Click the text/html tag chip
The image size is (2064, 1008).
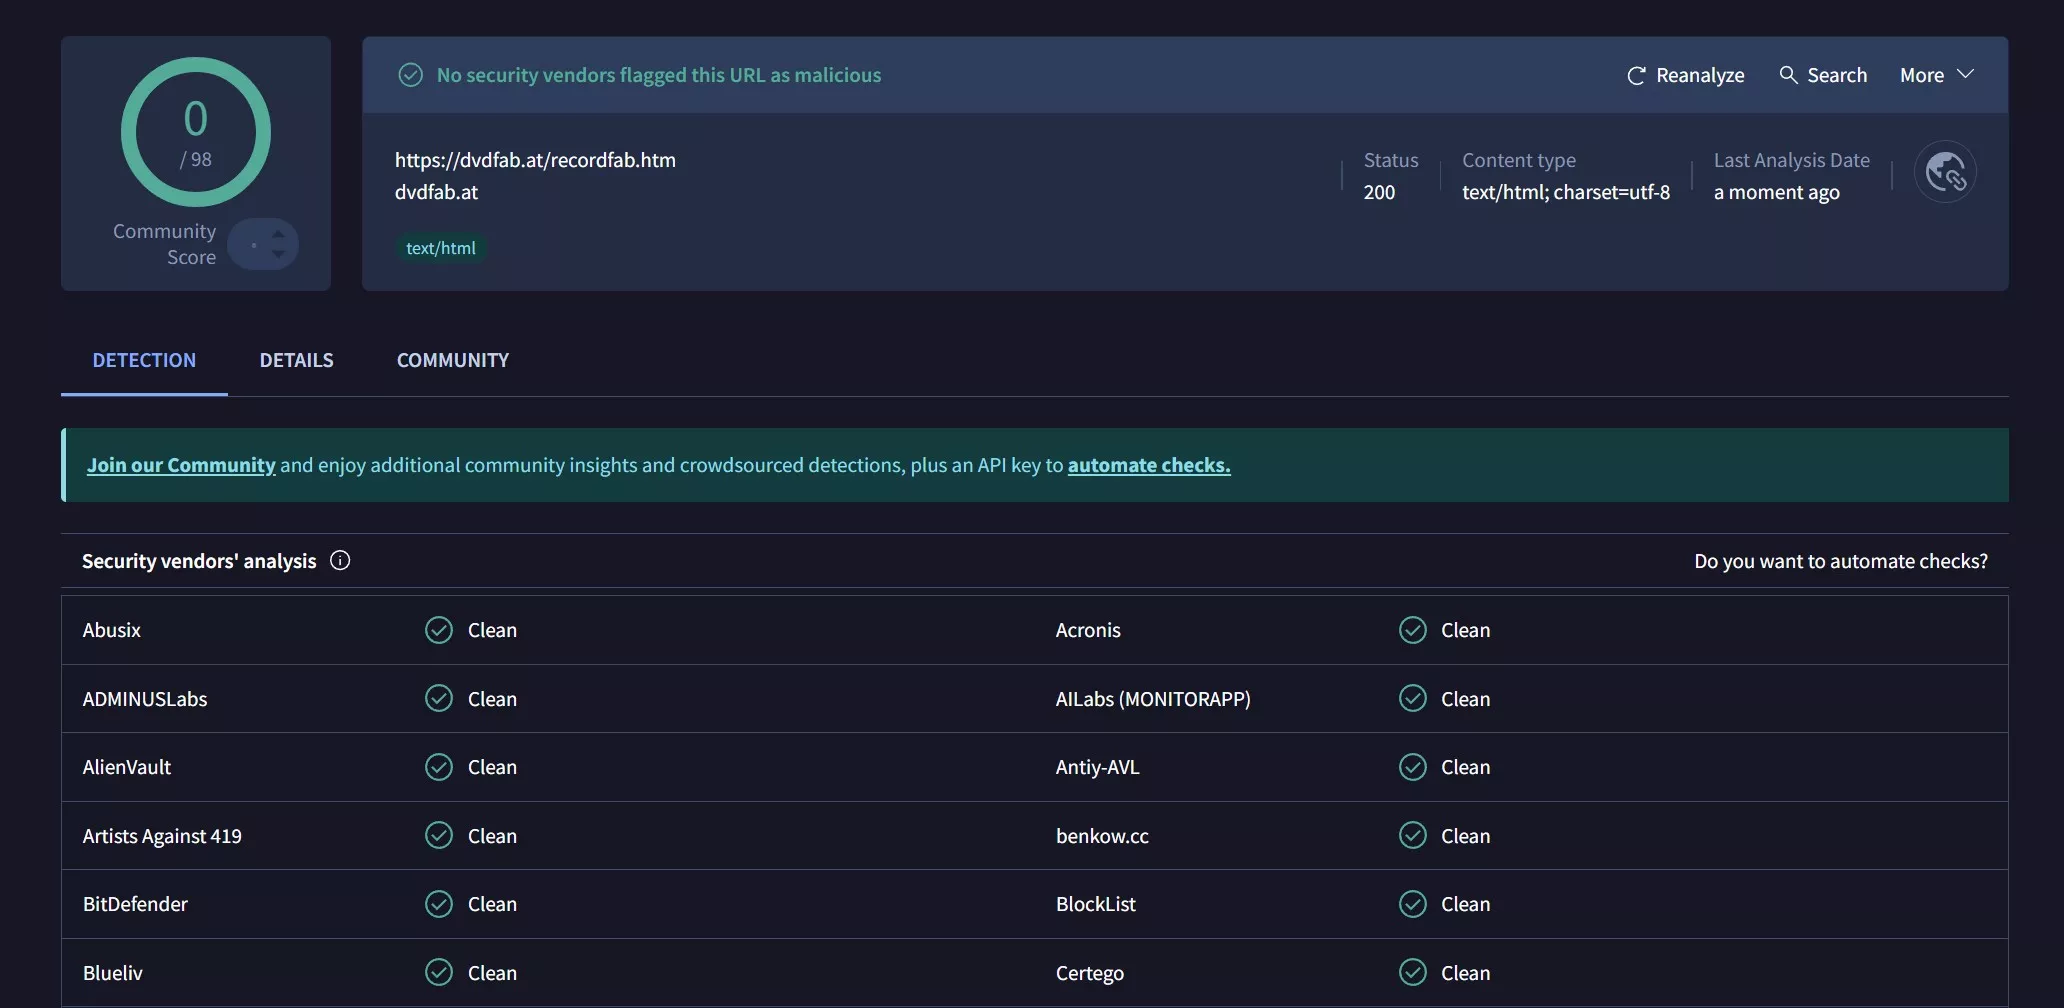point(440,248)
